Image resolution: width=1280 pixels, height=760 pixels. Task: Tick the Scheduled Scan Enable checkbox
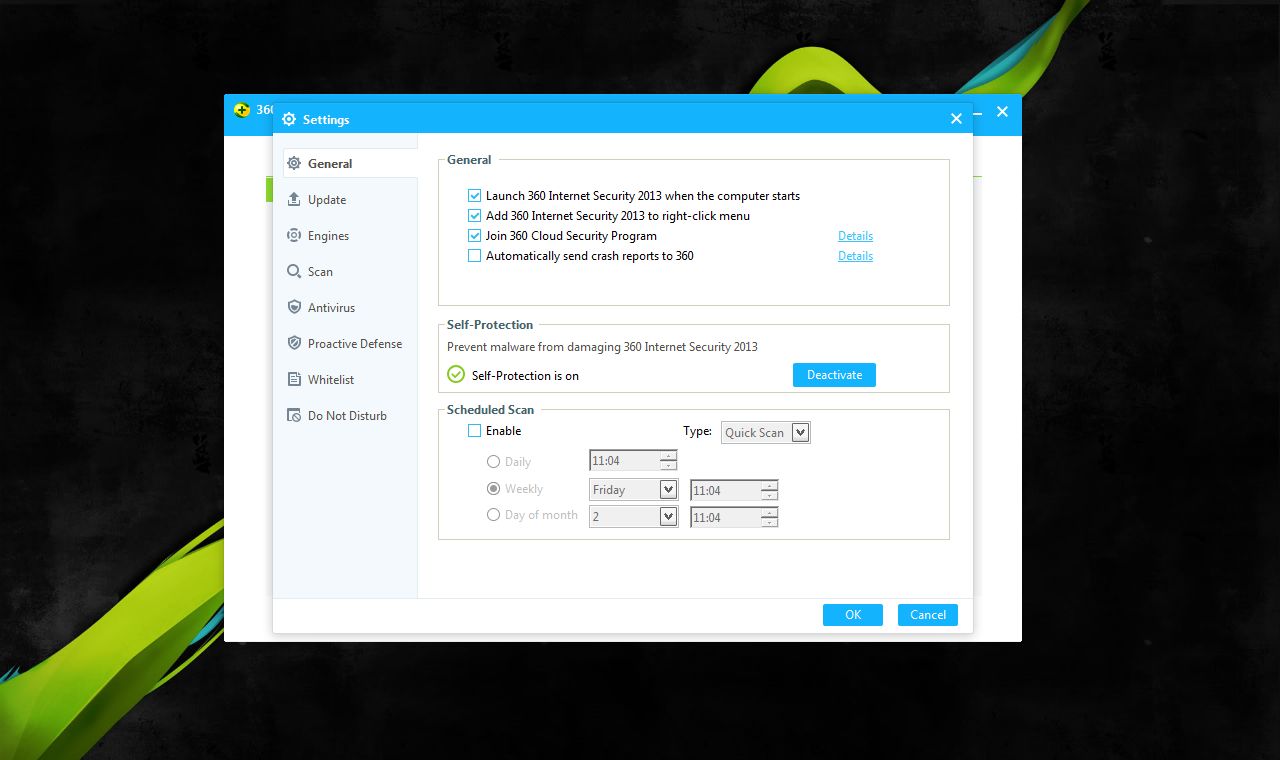pyautogui.click(x=475, y=431)
